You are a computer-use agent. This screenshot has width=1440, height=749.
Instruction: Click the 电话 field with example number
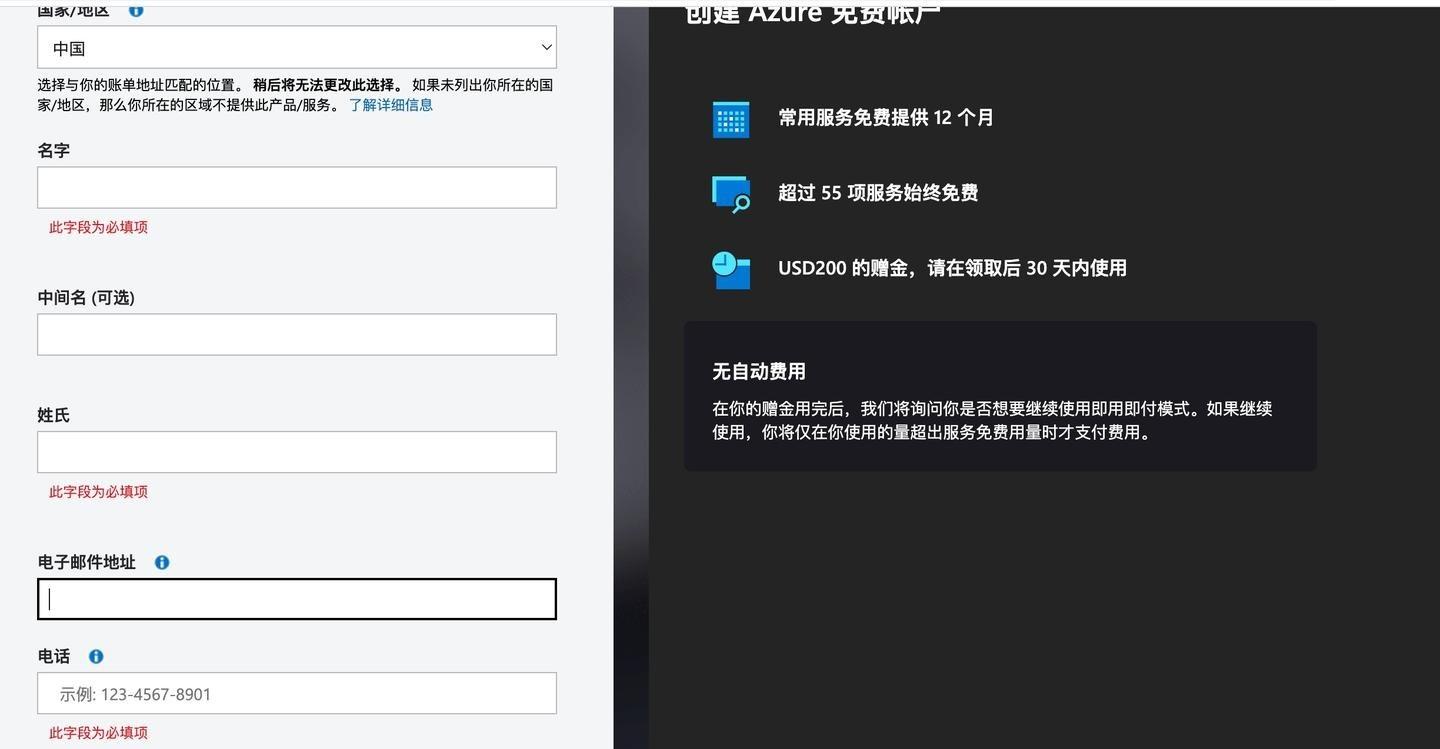296,694
